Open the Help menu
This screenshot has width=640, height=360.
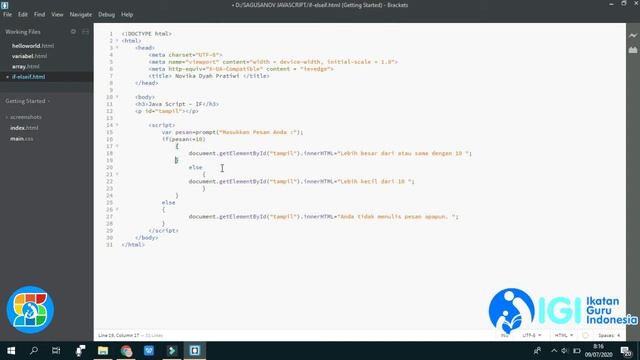[127, 14]
